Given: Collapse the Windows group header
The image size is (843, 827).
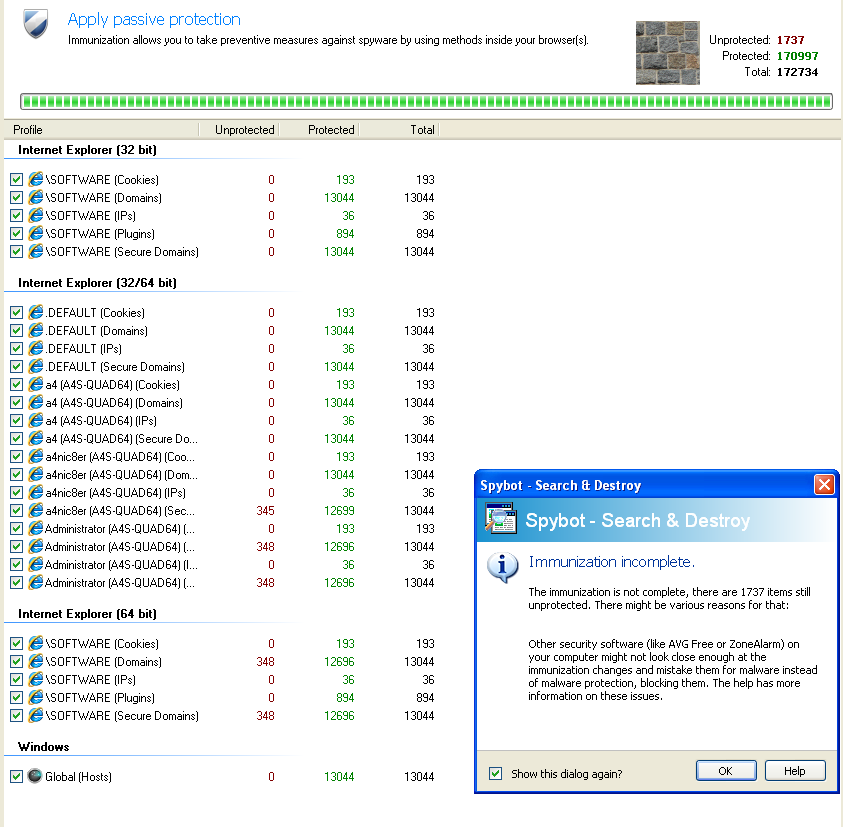Looking at the screenshot, I should 44,747.
